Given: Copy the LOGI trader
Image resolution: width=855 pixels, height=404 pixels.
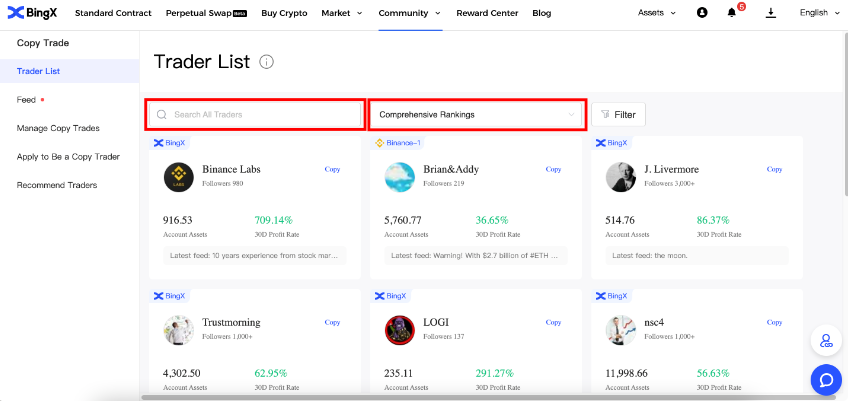Looking at the screenshot, I should (x=553, y=322).
